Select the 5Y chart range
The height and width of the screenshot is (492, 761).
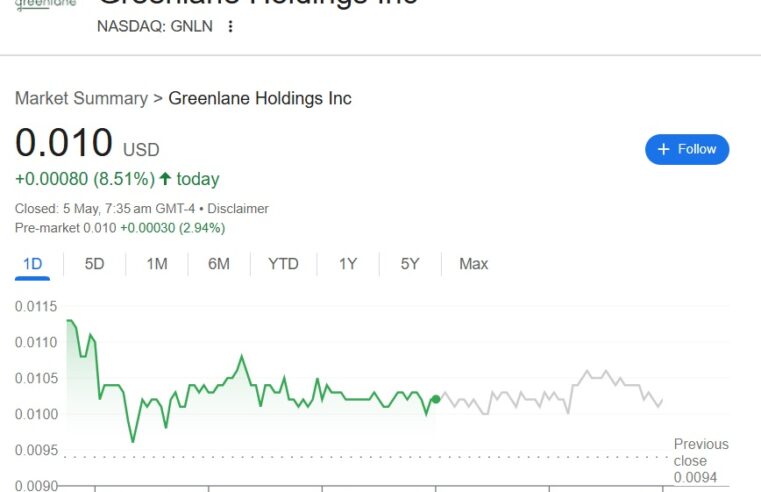coord(410,264)
